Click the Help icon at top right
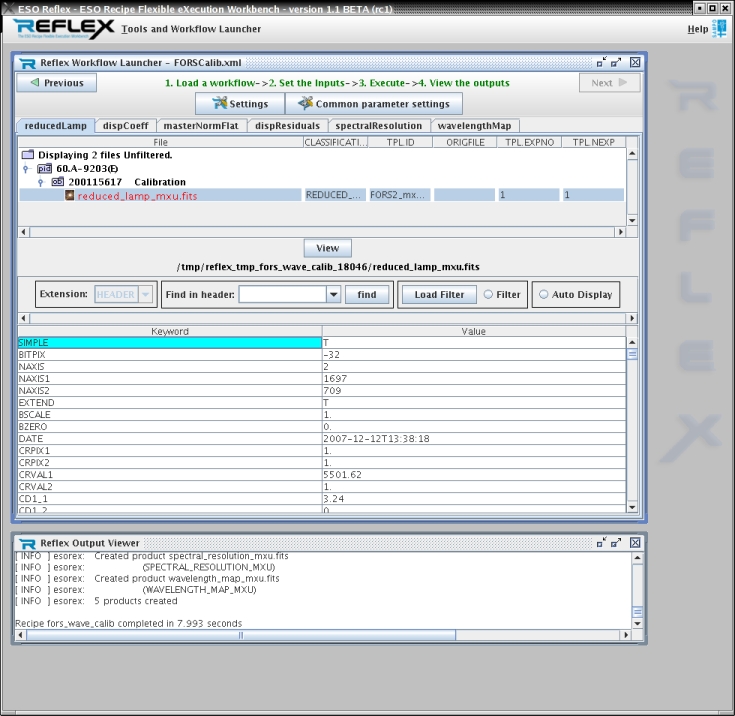The width and height of the screenshot is (735, 716). [x=718, y=29]
